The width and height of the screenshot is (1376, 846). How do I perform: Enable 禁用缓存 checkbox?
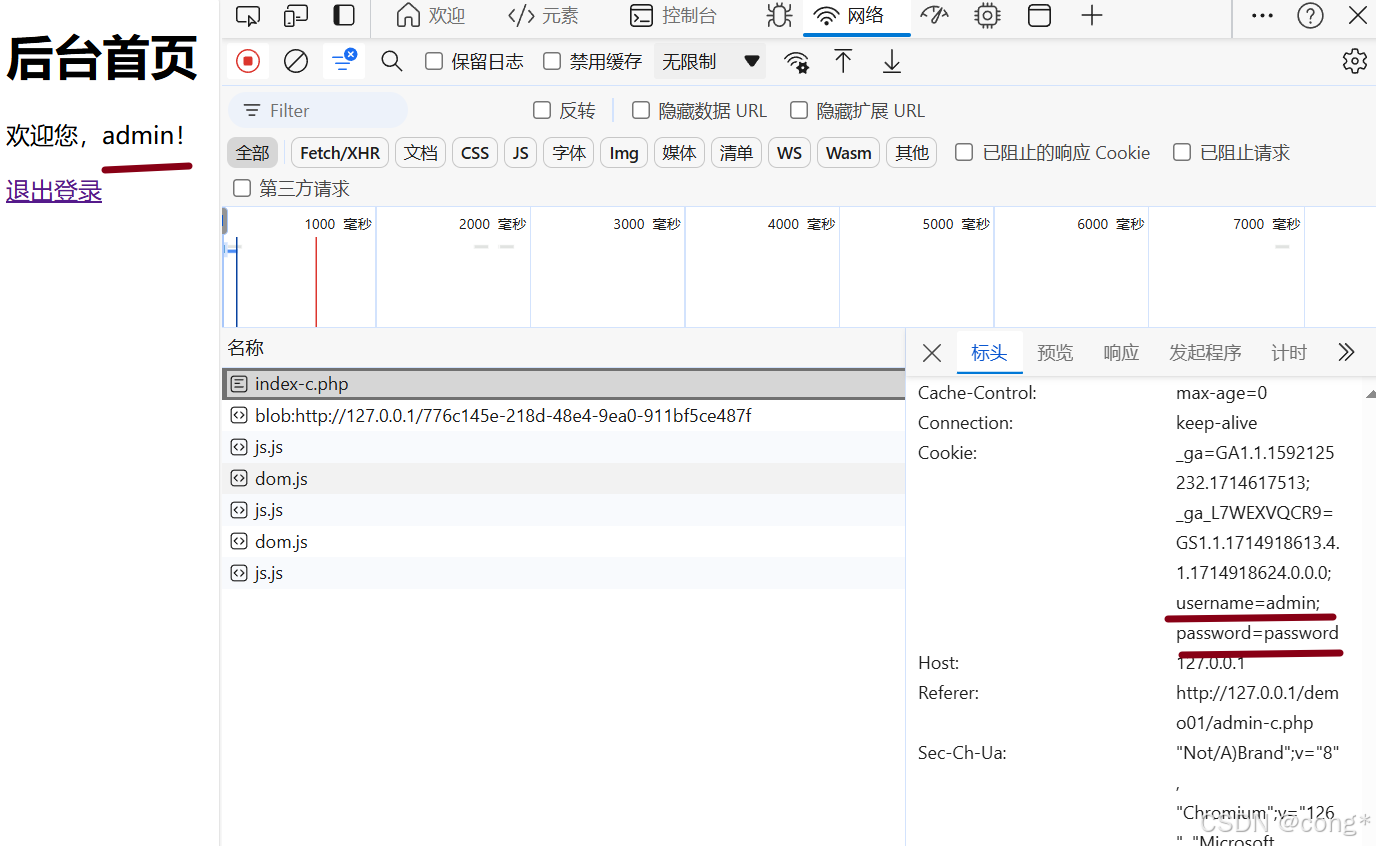click(552, 61)
